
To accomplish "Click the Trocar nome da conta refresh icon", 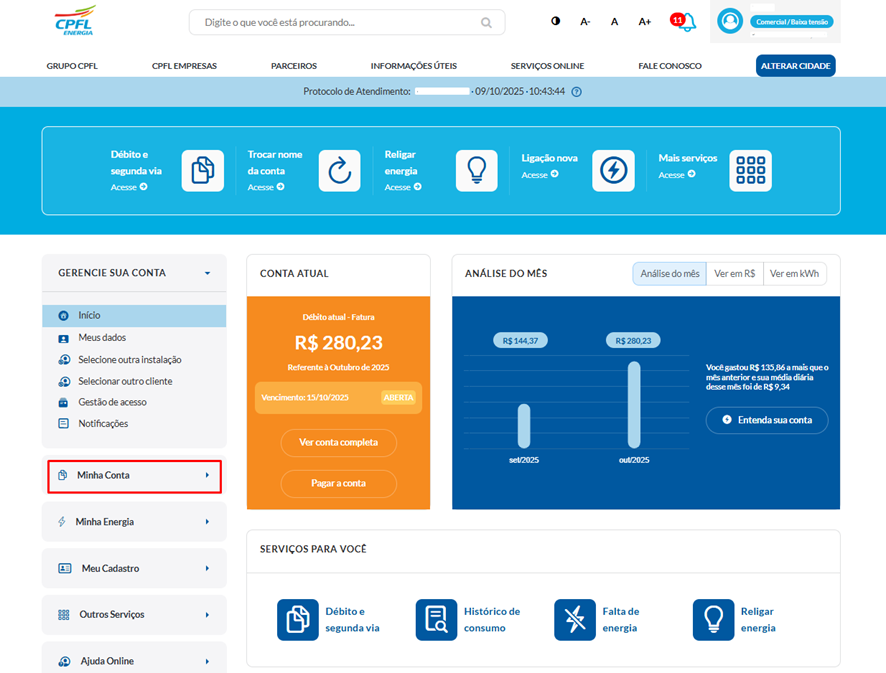I will (339, 171).
